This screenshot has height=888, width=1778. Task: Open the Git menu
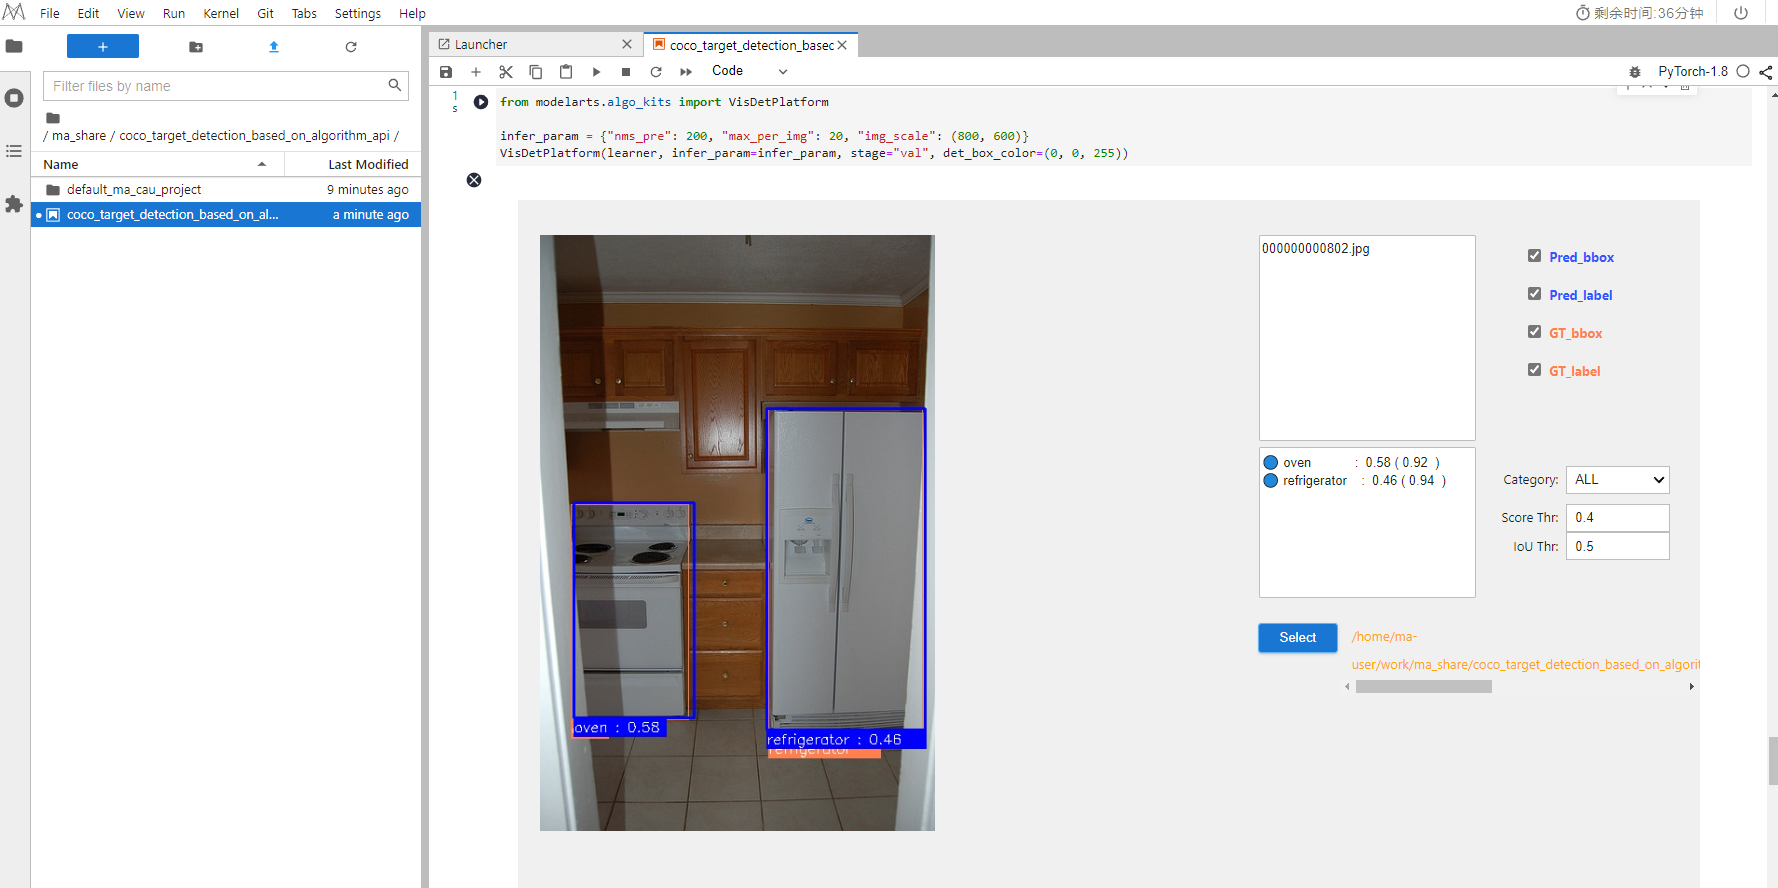265,13
